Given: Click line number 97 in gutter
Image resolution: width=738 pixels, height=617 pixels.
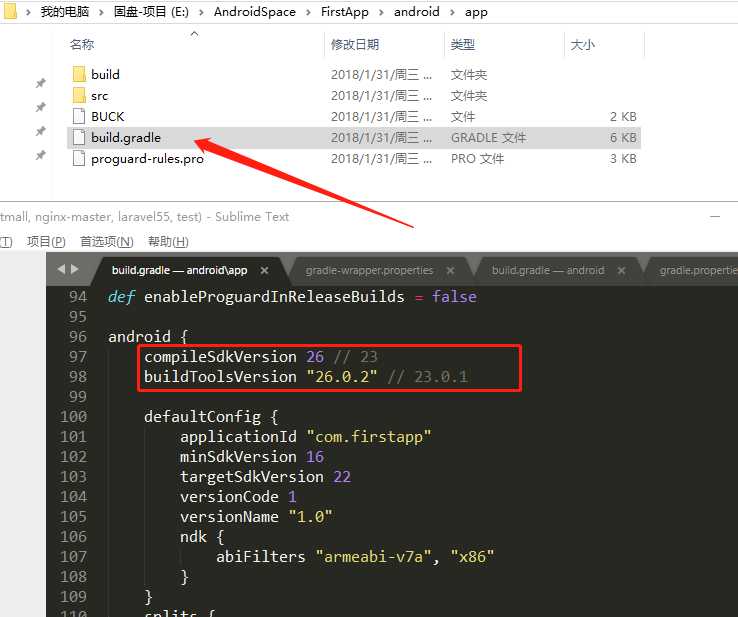Looking at the screenshot, I should pos(78,357).
